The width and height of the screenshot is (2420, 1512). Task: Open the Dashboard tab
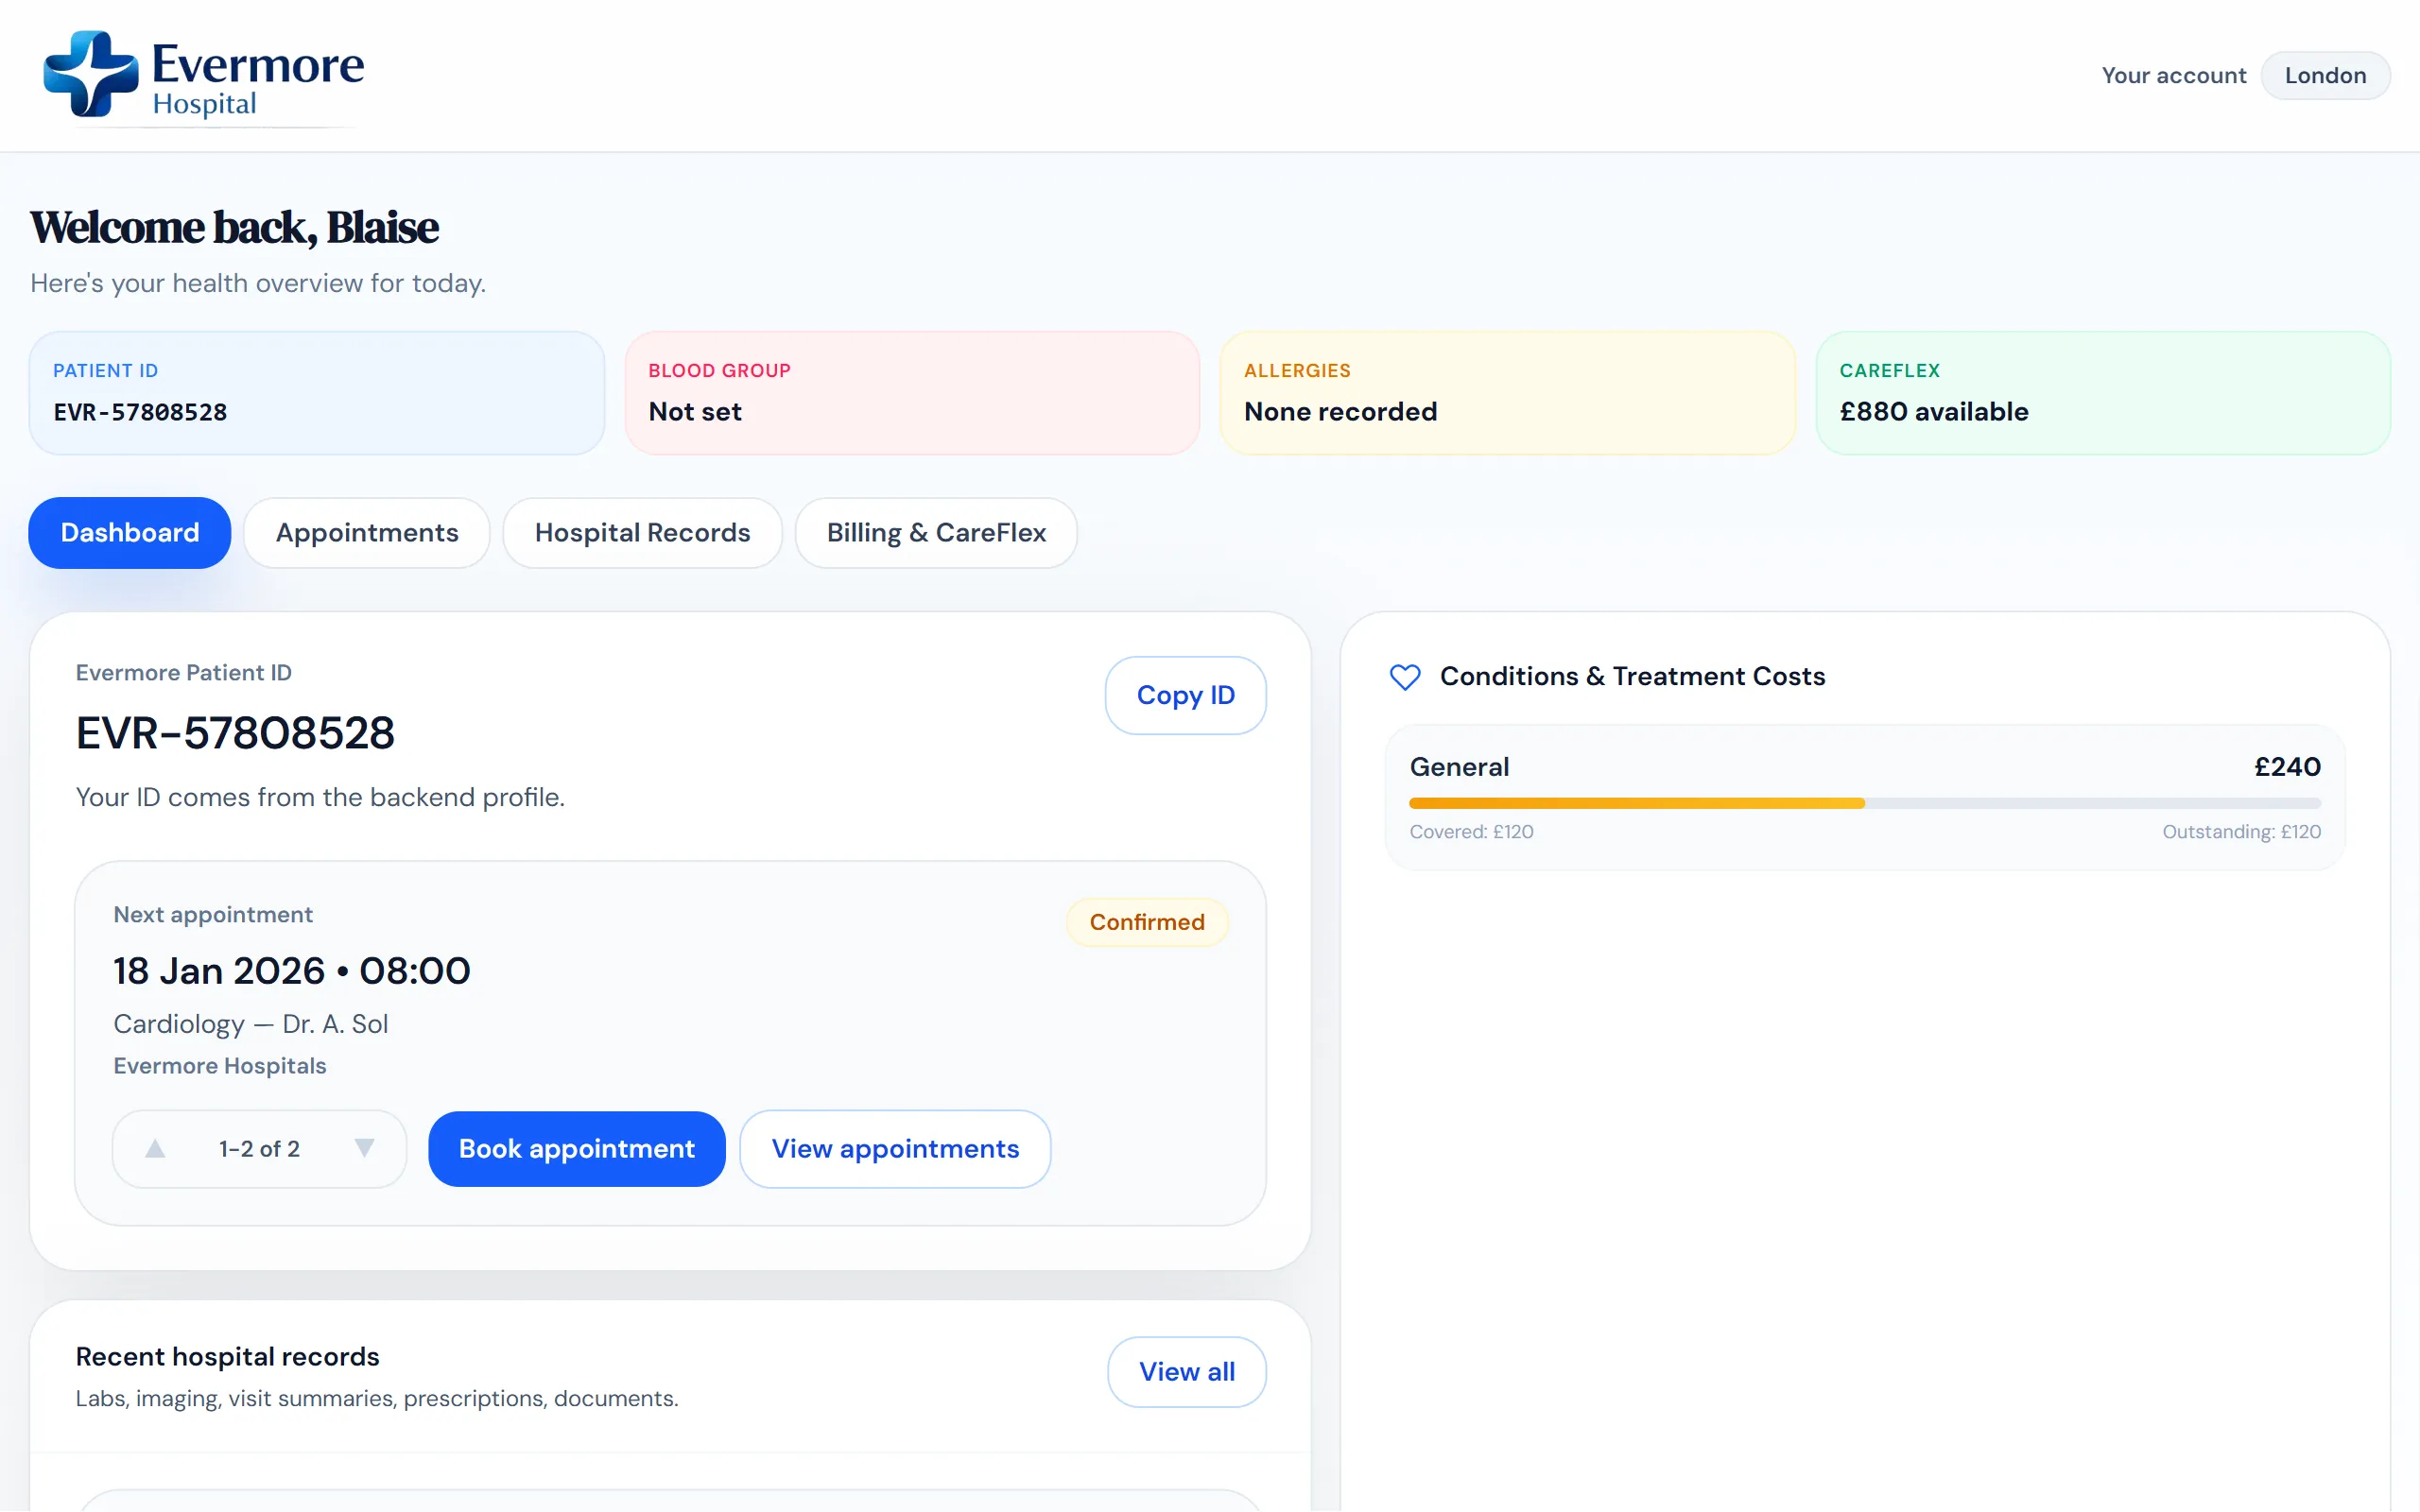[130, 533]
